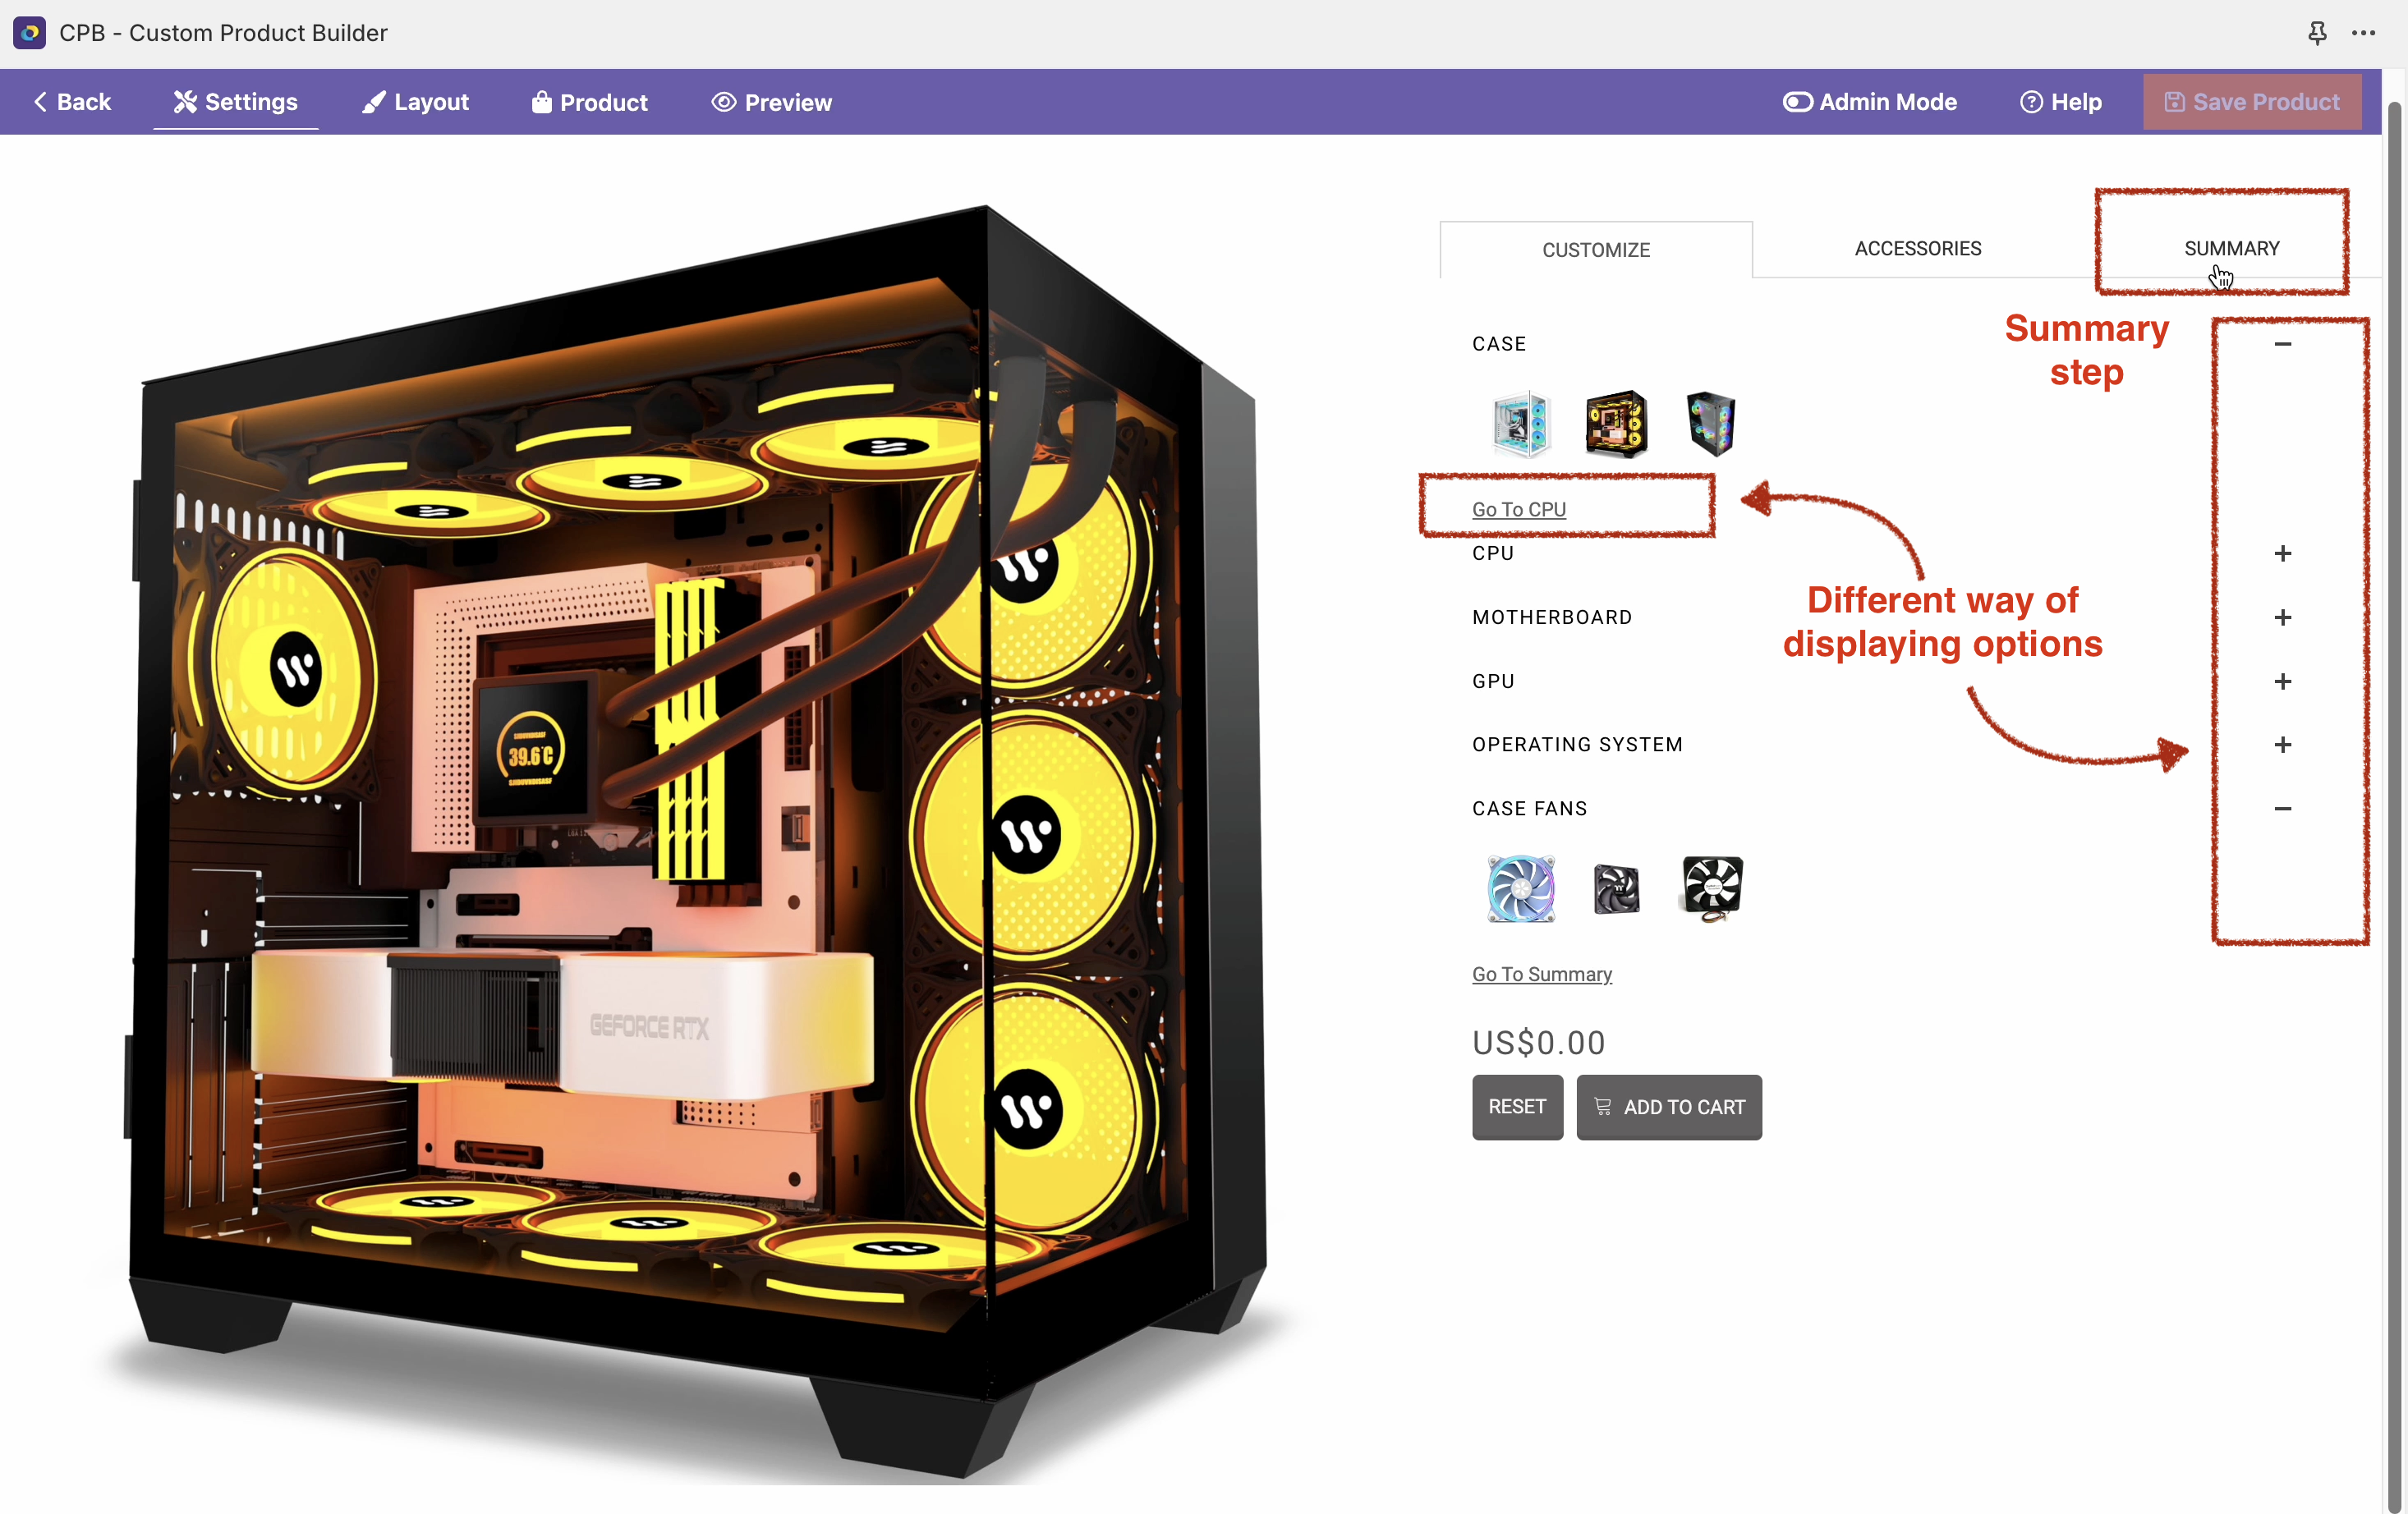This screenshot has height=1514, width=2408.
Task: Choose the yellow-lit case option
Action: (1615, 424)
